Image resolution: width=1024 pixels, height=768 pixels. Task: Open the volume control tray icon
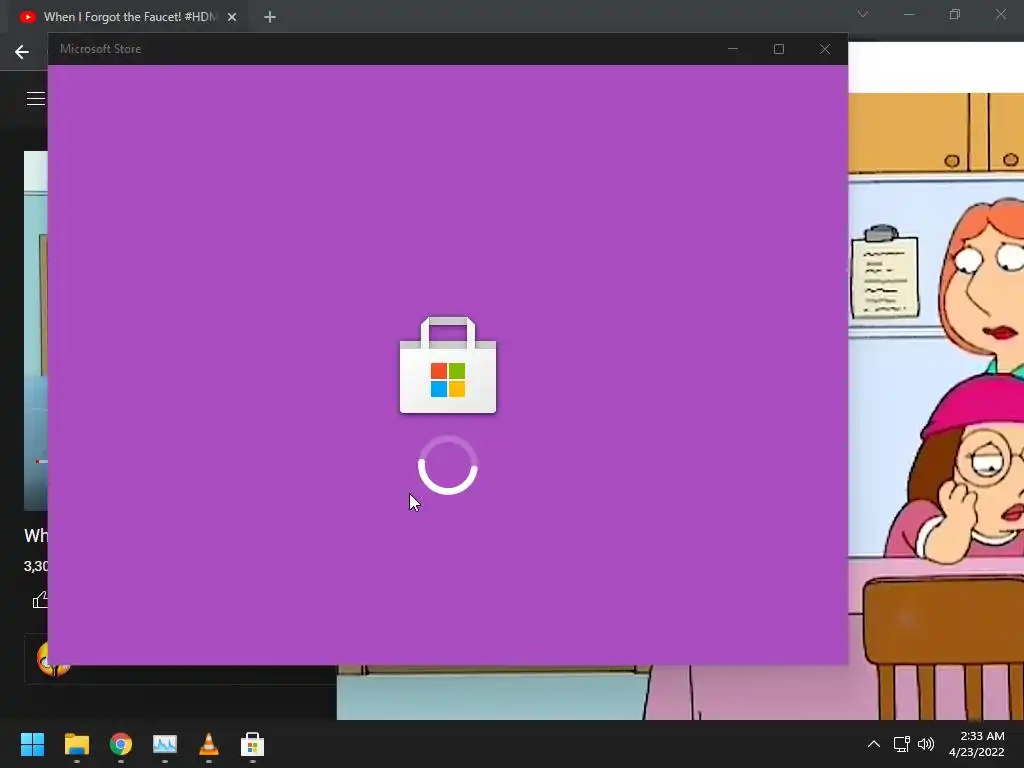click(x=926, y=744)
